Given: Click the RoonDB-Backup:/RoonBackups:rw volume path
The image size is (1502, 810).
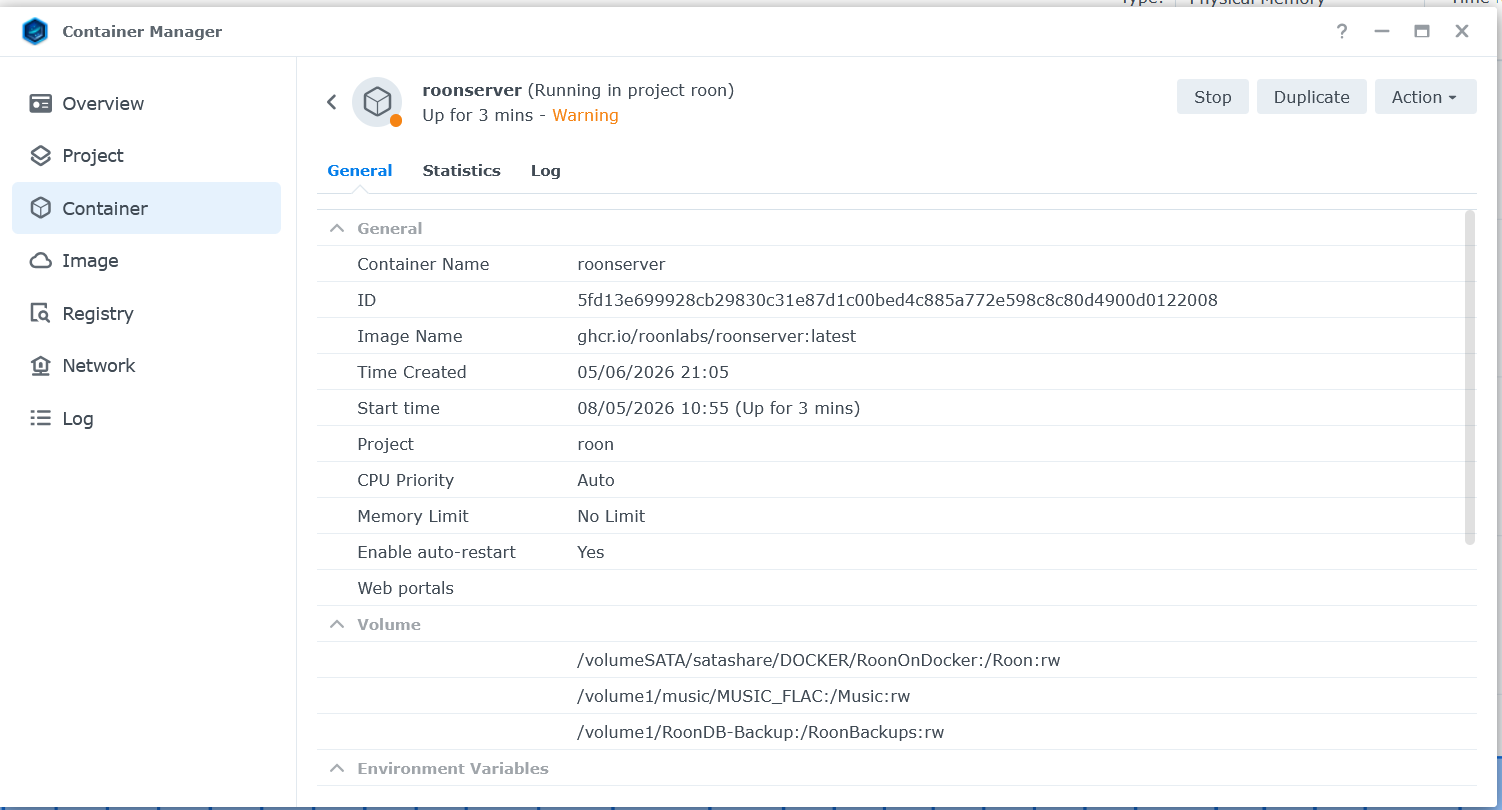Looking at the screenshot, I should pos(760,732).
